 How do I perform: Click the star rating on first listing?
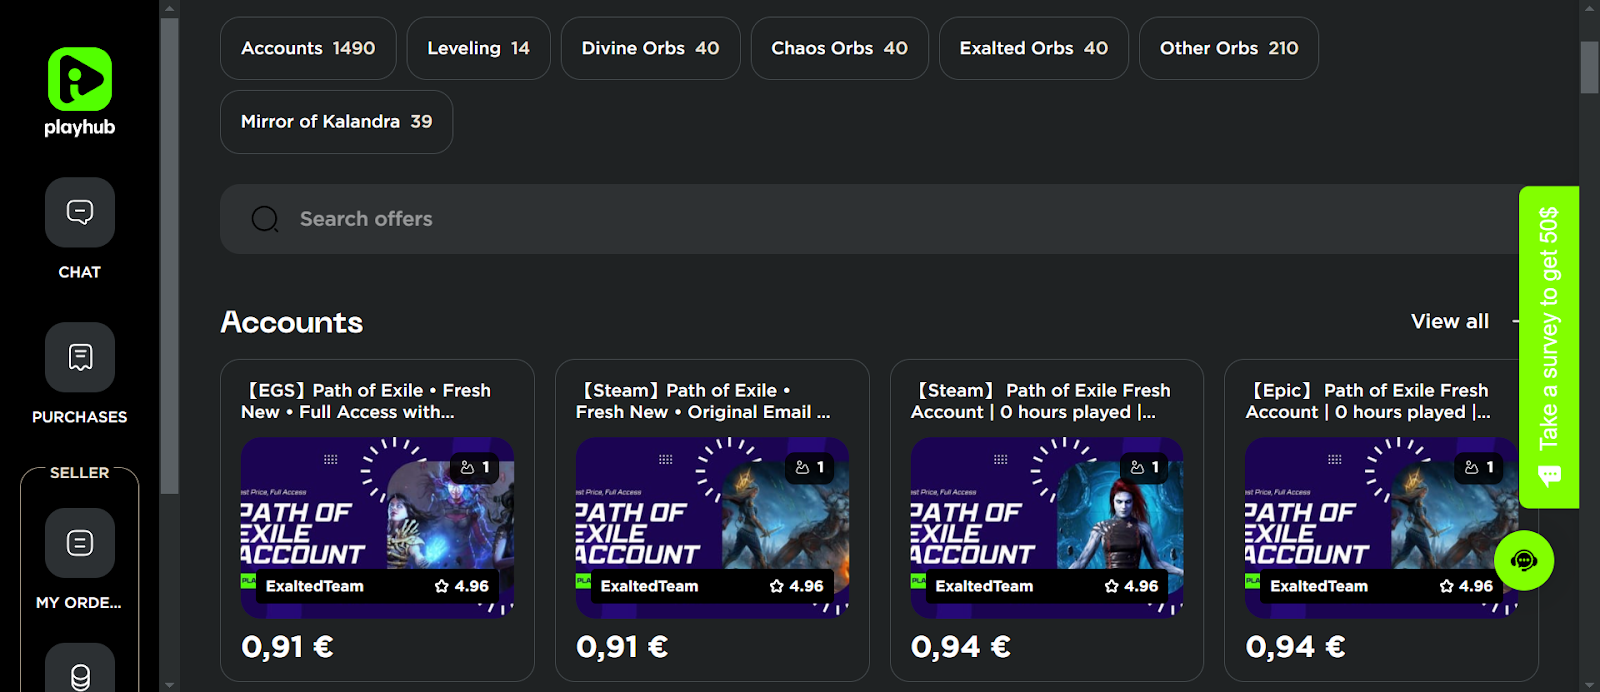coord(462,586)
